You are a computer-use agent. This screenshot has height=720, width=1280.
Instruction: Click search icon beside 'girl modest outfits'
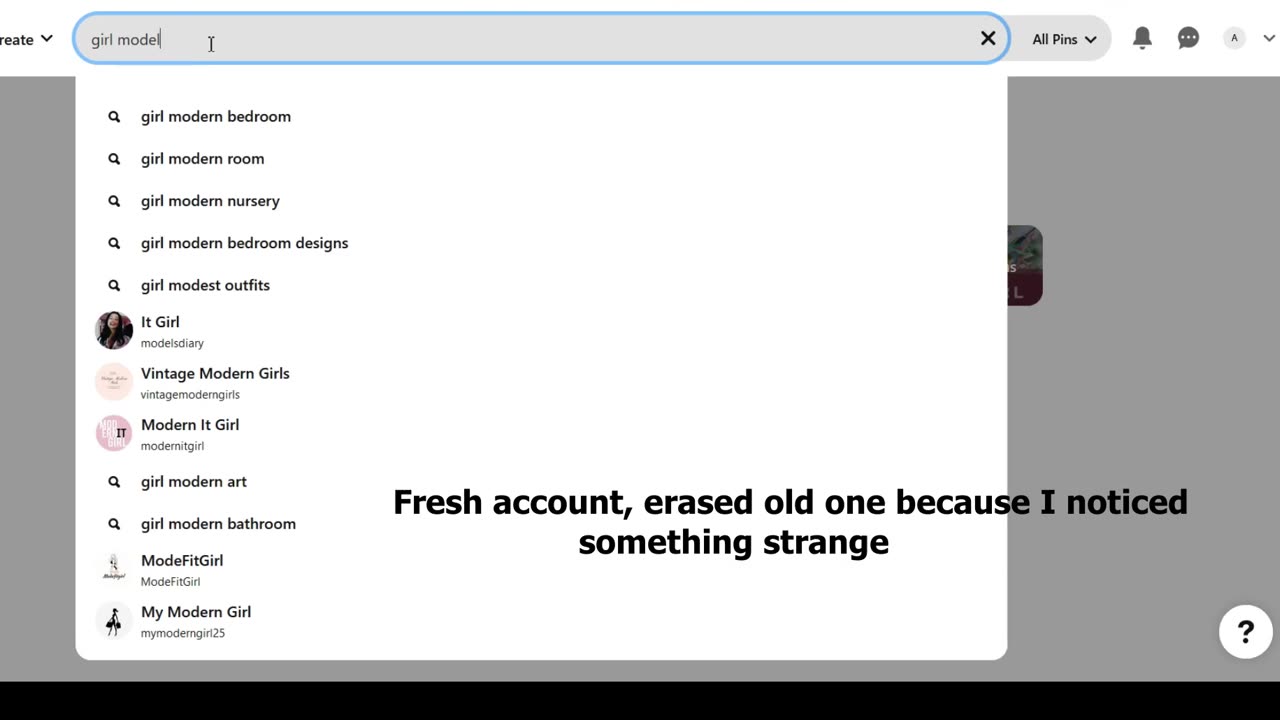114,285
